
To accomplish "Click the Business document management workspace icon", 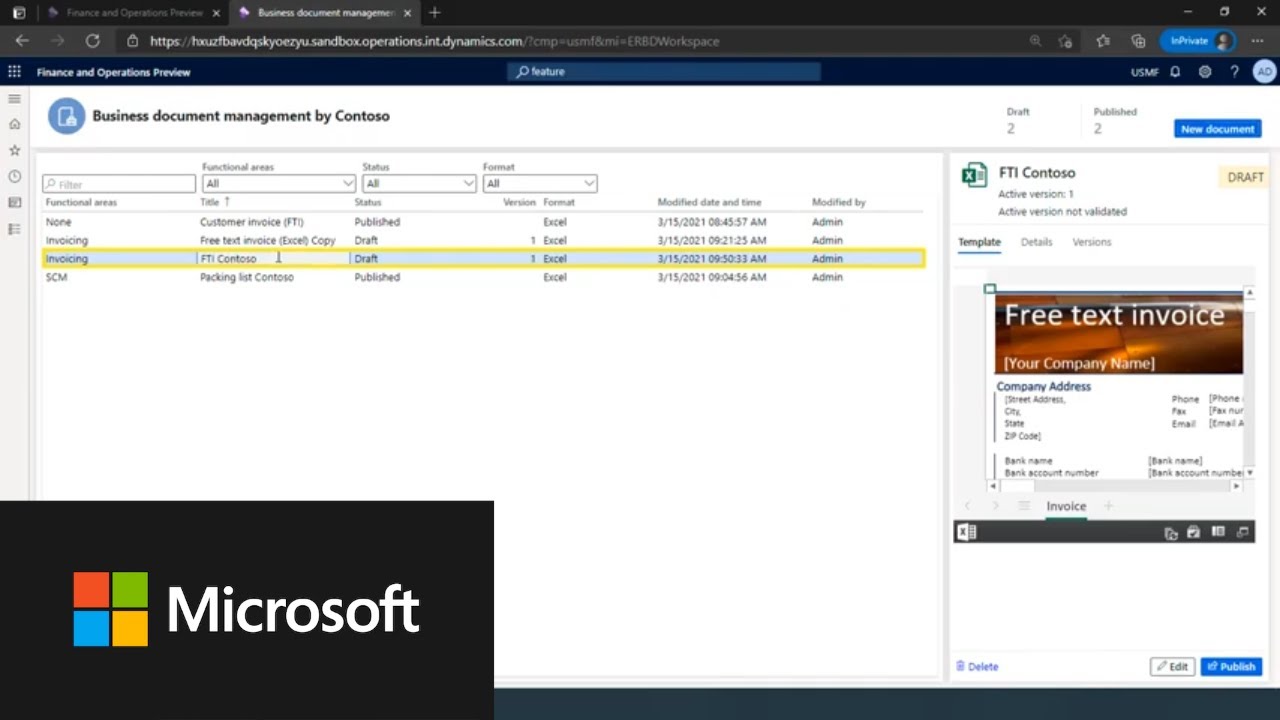I will pyautogui.click(x=66, y=116).
